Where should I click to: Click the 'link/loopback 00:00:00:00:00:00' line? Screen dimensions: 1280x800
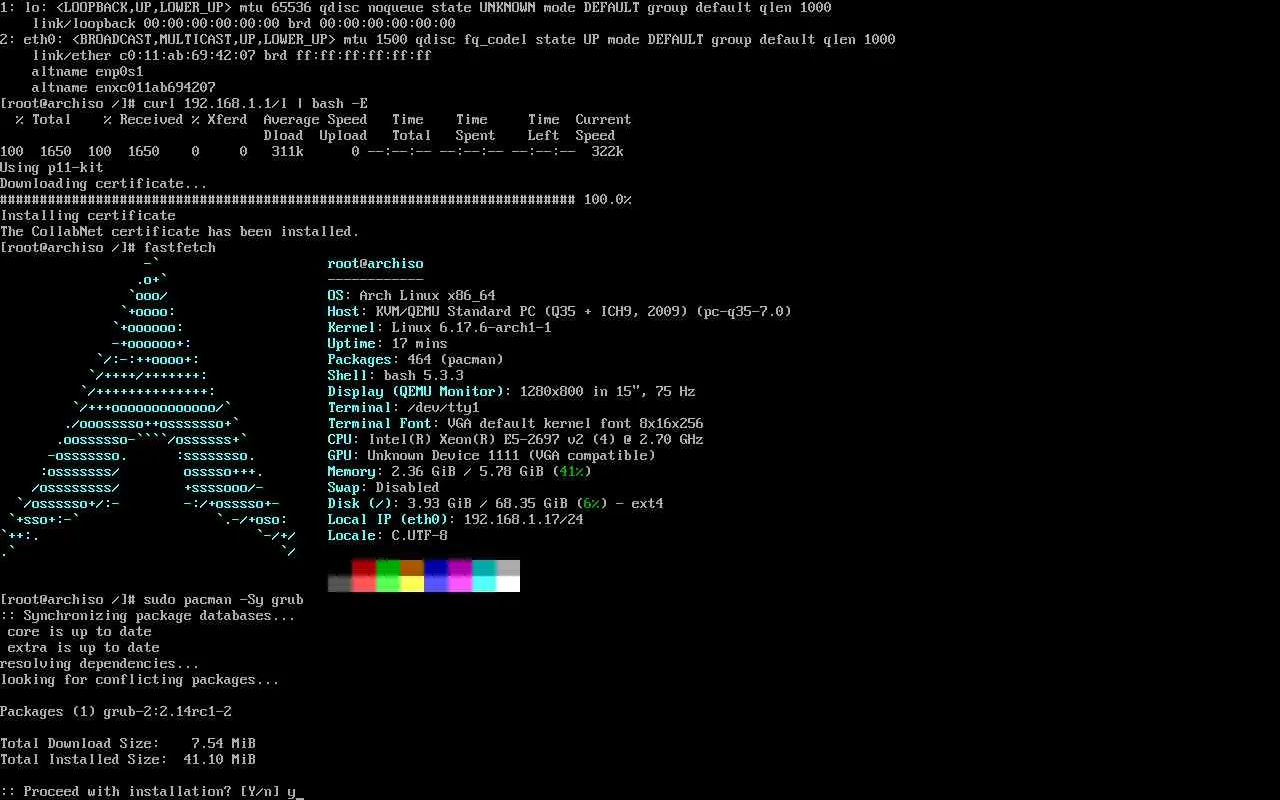click(x=244, y=24)
